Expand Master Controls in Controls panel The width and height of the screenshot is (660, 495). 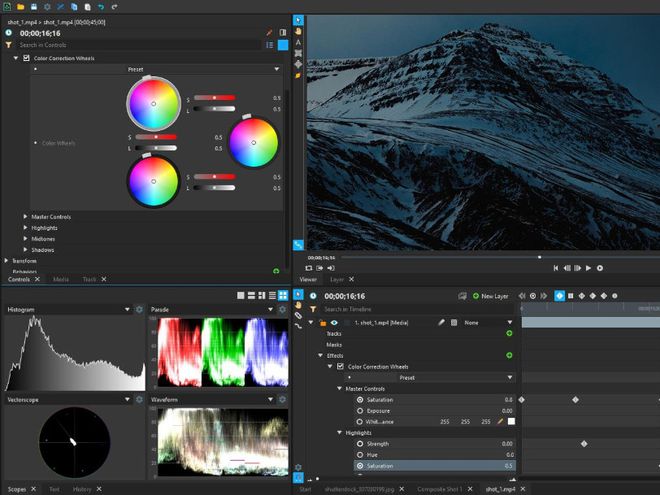[x=26, y=216]
